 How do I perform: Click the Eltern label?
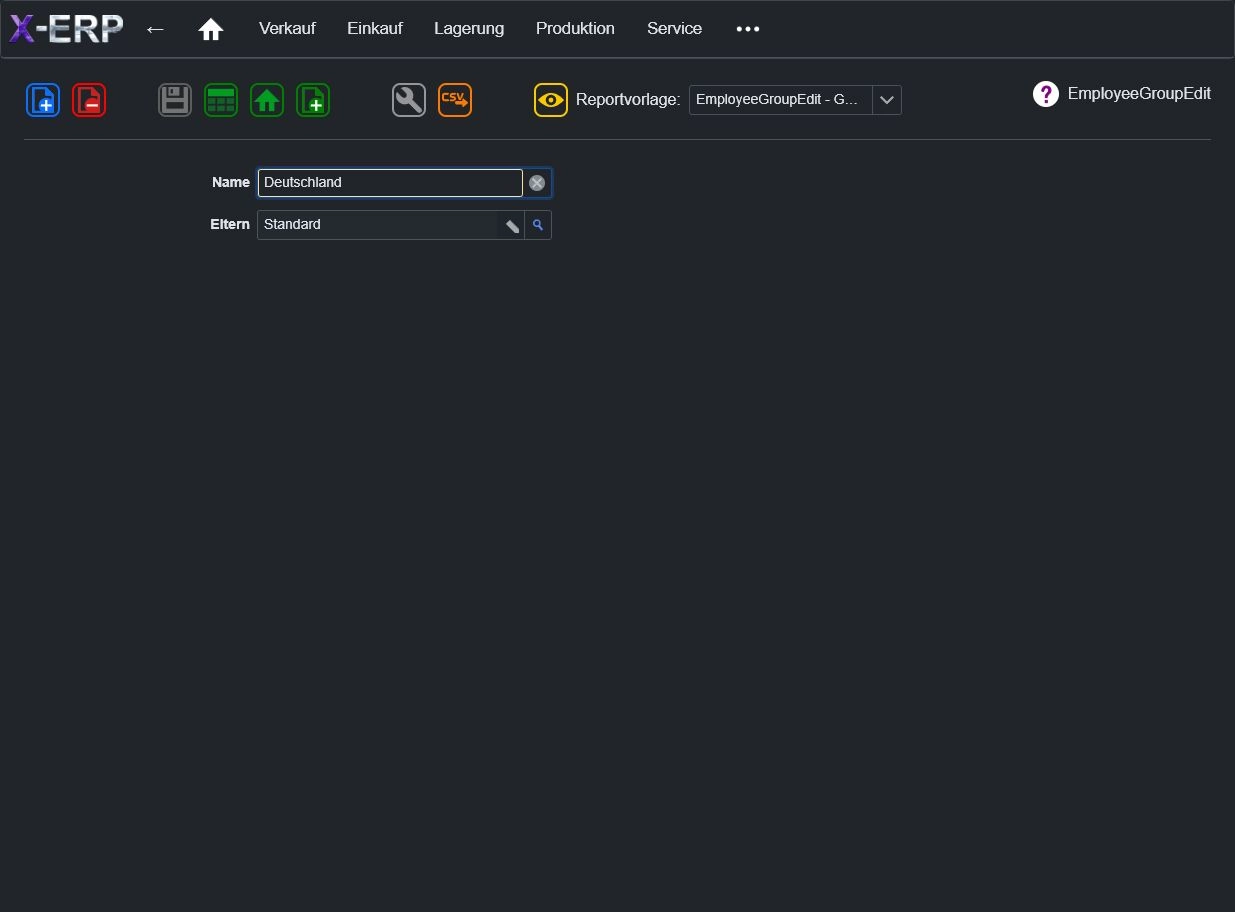pos(230,225)
